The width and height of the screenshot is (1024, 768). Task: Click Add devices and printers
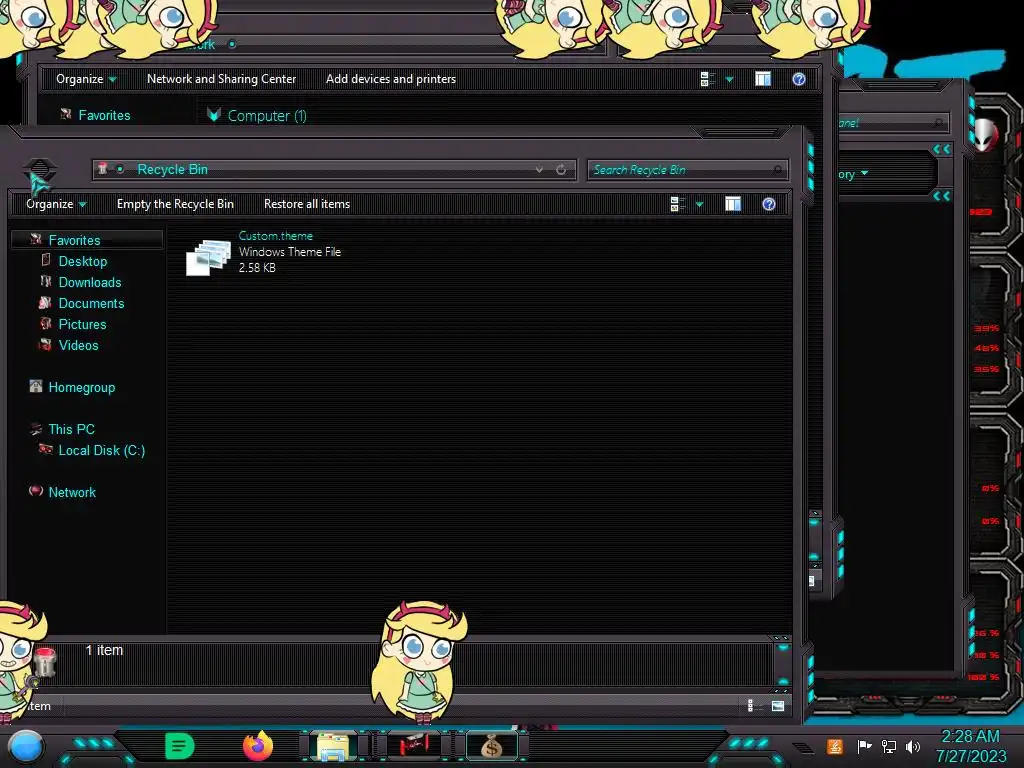click(391, 79)
